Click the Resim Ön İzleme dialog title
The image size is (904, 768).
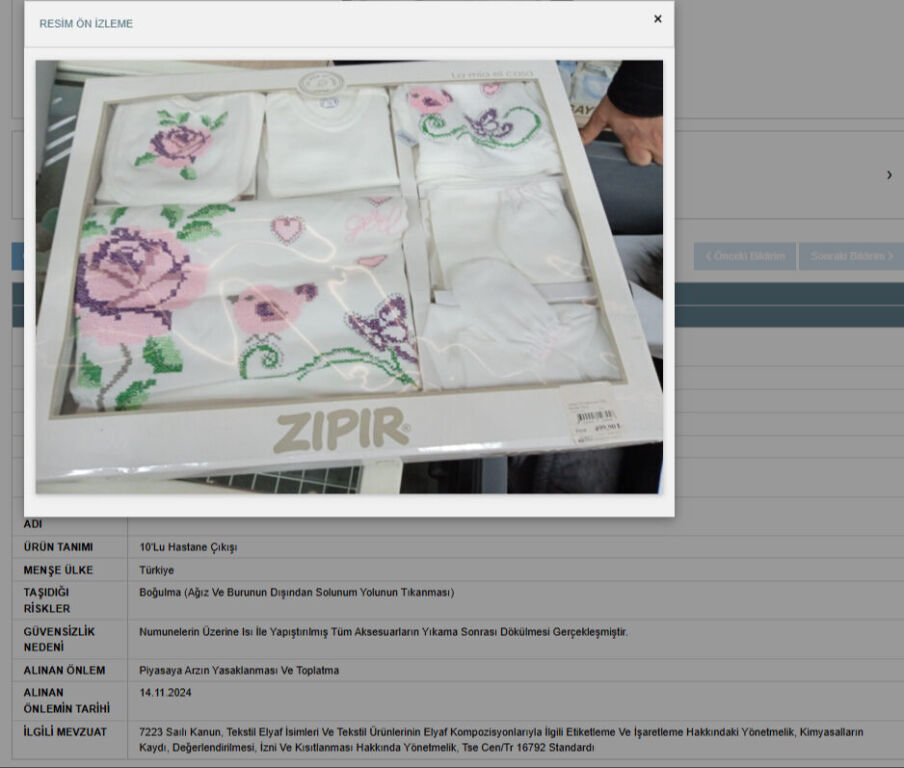pos(86,23)
